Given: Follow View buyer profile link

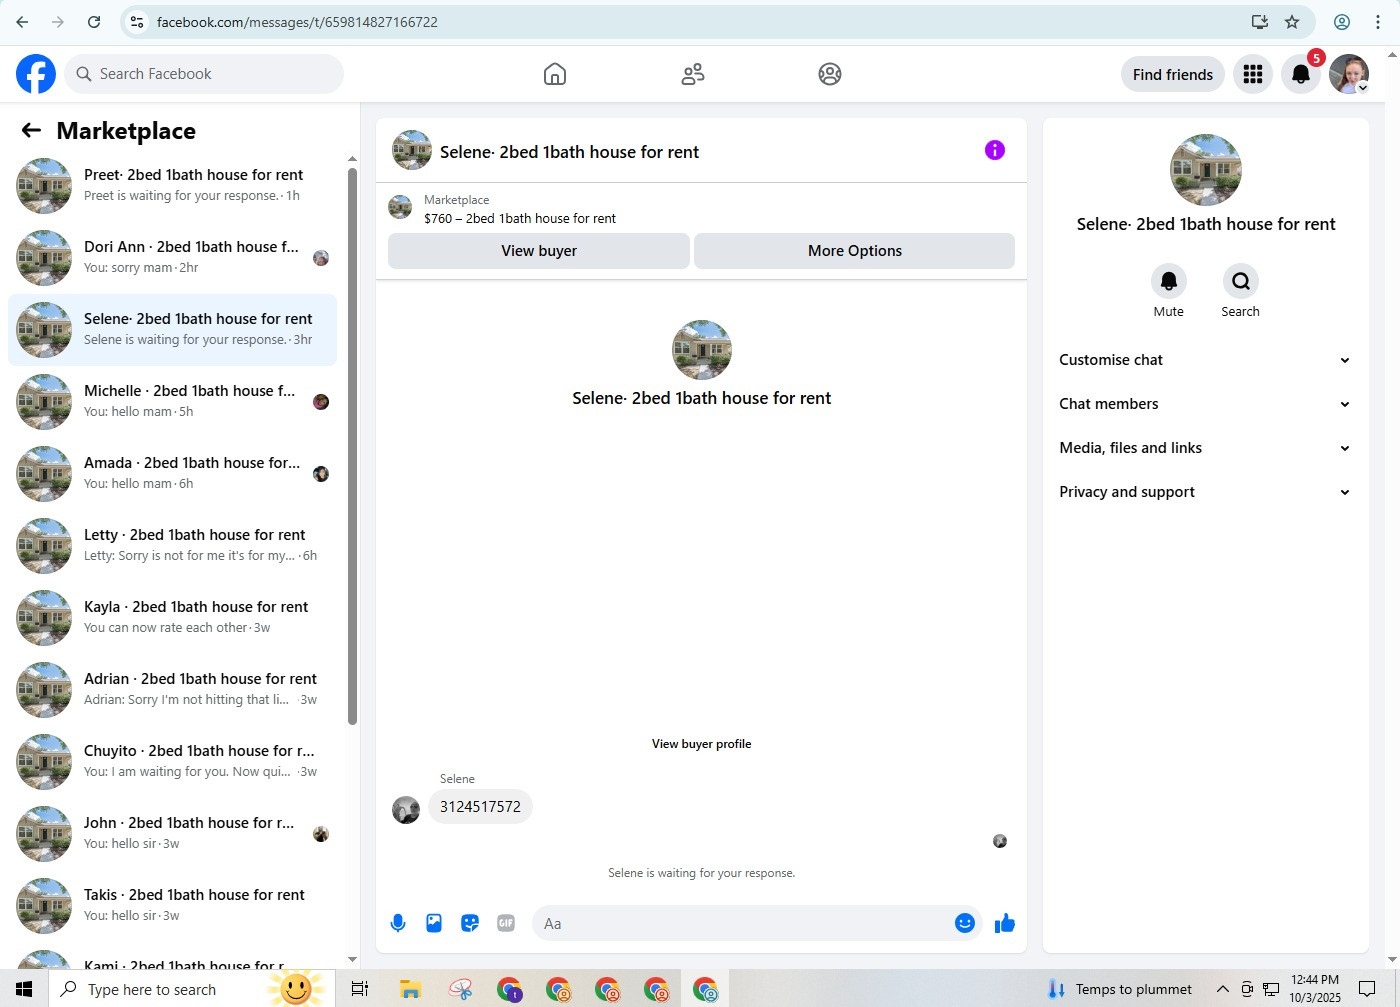Looking at the screenshot, I should click(x=701, y=744).
